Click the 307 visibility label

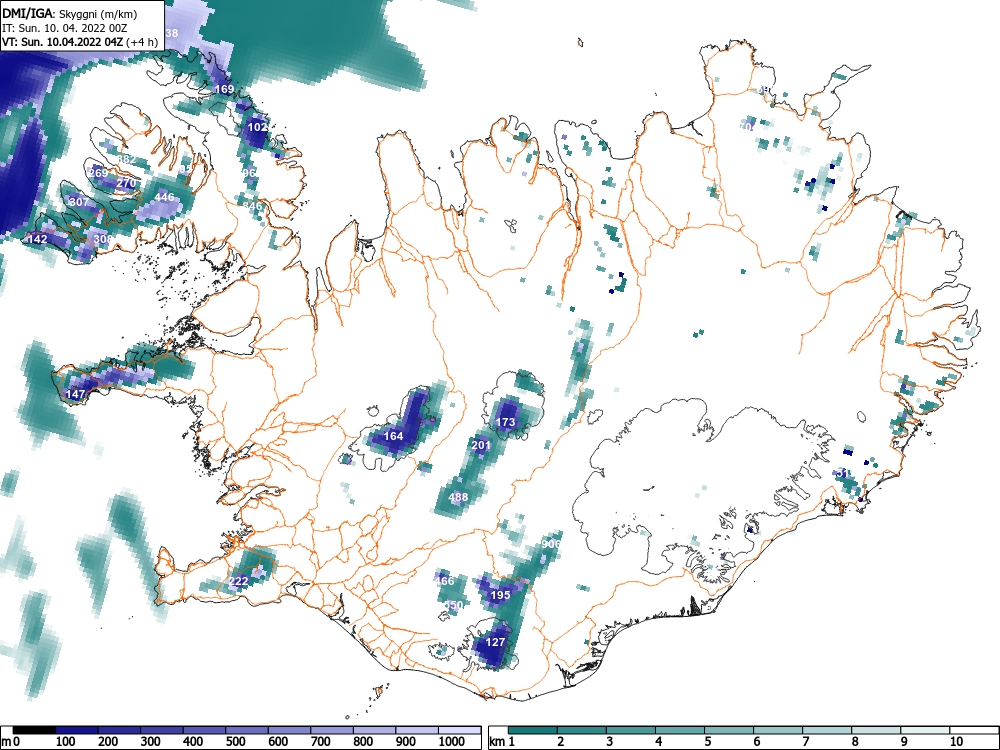tap(79, 202)
